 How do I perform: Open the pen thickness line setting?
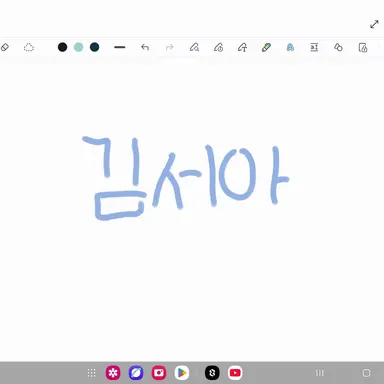120,47
